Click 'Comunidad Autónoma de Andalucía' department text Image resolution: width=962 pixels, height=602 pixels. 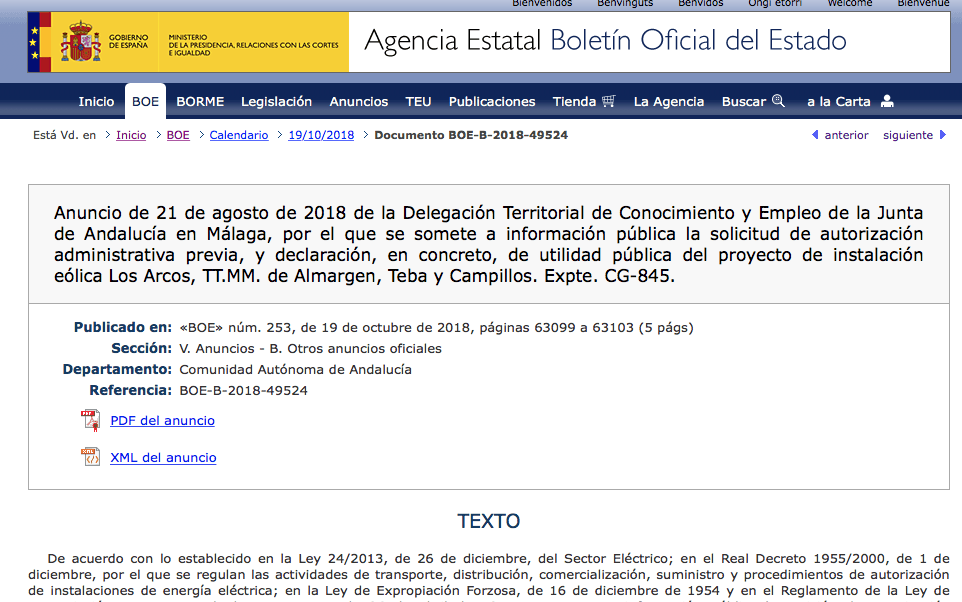click(295, 369)
